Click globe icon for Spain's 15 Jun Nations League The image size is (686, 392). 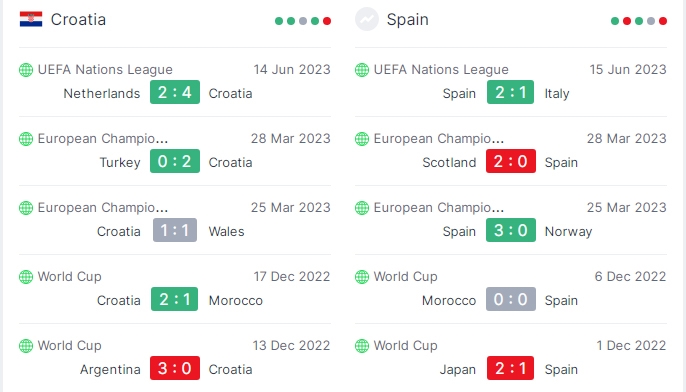(x=362, y=70)
